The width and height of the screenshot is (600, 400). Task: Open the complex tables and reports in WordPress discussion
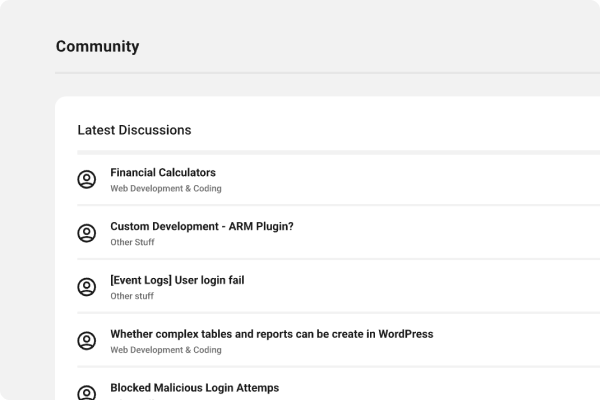[x=271, y=334]
